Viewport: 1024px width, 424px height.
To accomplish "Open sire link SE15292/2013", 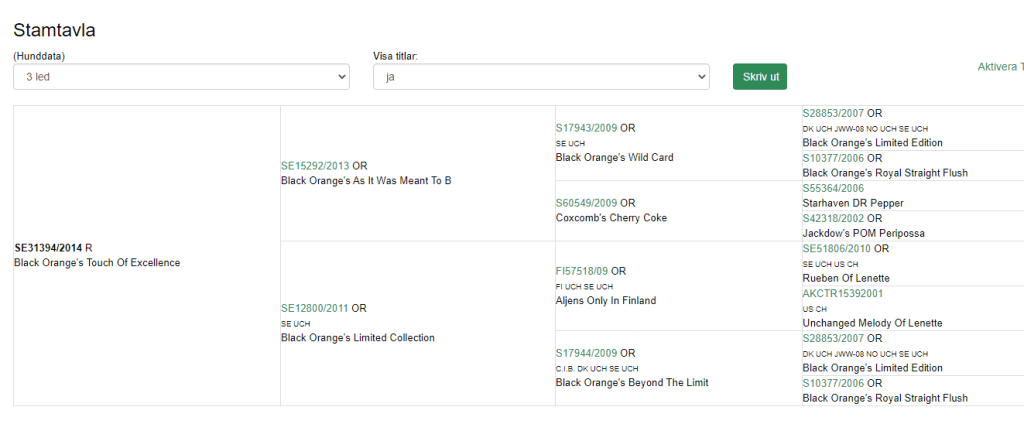I will [315, 165].
